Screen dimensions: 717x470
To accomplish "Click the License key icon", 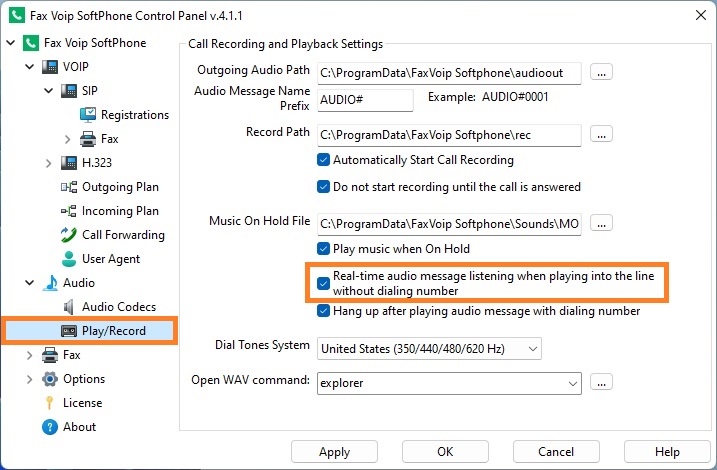I will (50, 403).
